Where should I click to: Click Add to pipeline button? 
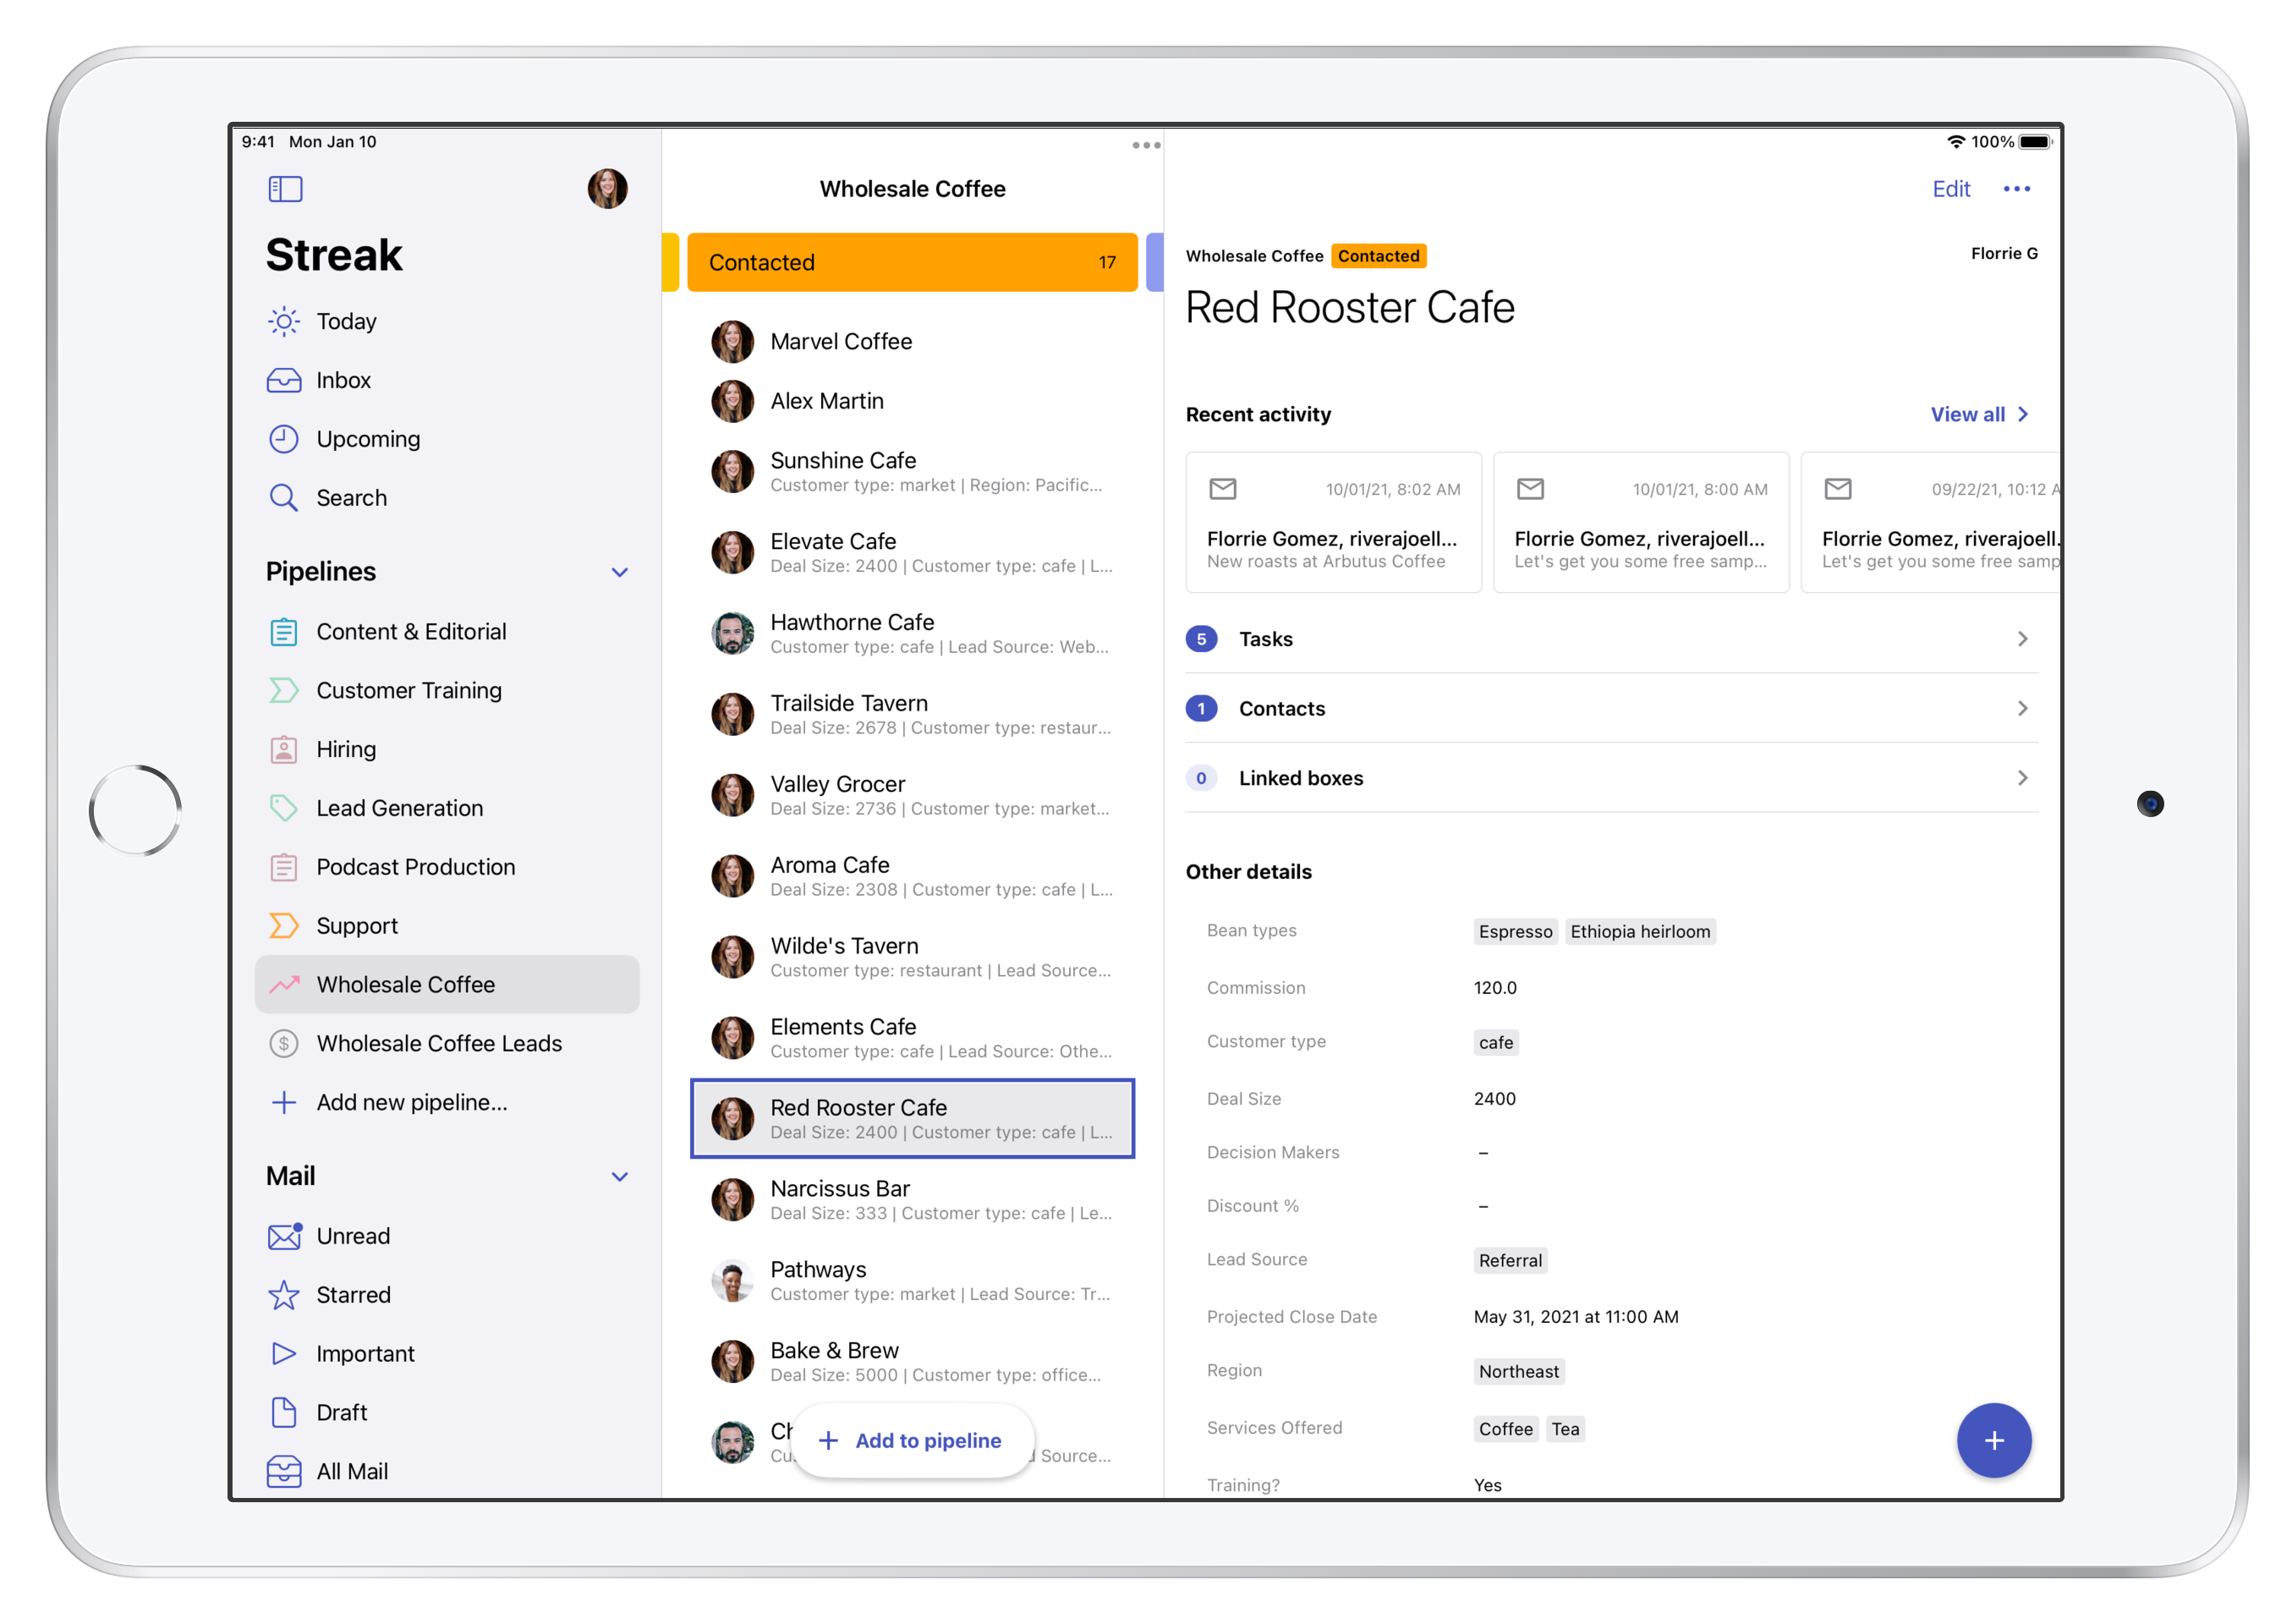912,1441
